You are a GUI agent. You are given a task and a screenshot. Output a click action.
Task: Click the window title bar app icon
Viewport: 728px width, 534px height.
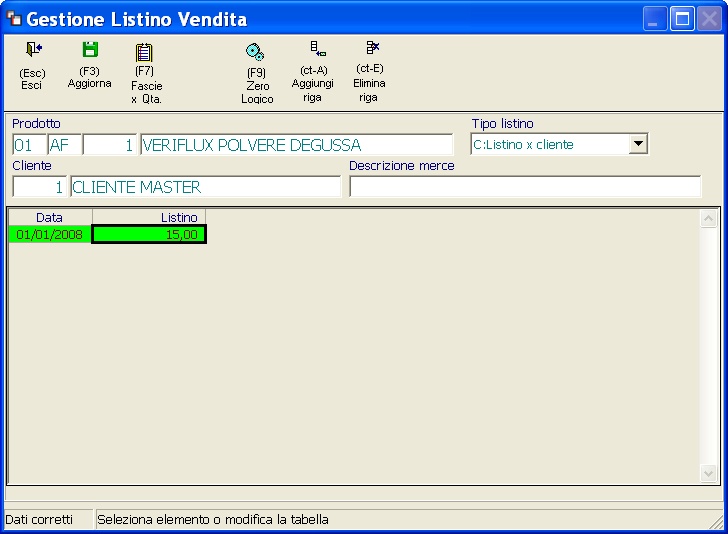tap(14, 19)
